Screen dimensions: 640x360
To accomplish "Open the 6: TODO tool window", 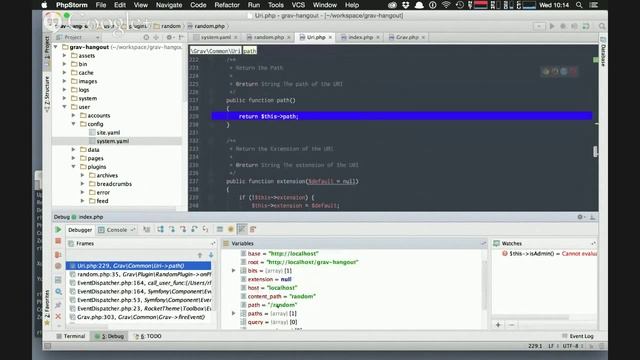I will tap(148, 336).
